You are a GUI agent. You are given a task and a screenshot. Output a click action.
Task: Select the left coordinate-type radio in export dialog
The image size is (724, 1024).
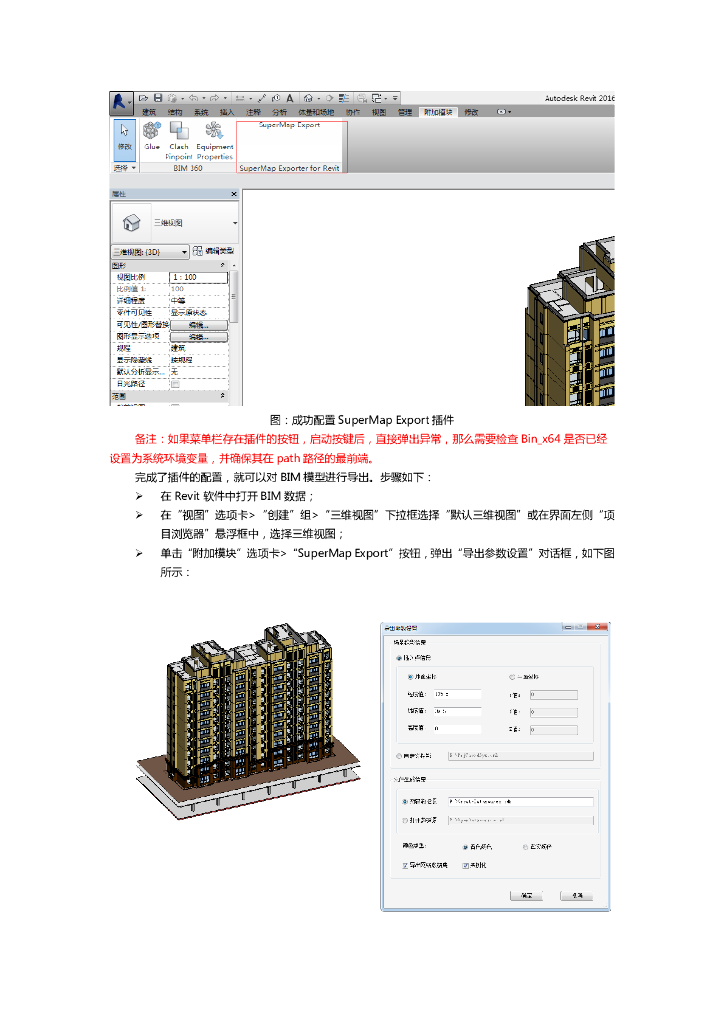[410, 677]
